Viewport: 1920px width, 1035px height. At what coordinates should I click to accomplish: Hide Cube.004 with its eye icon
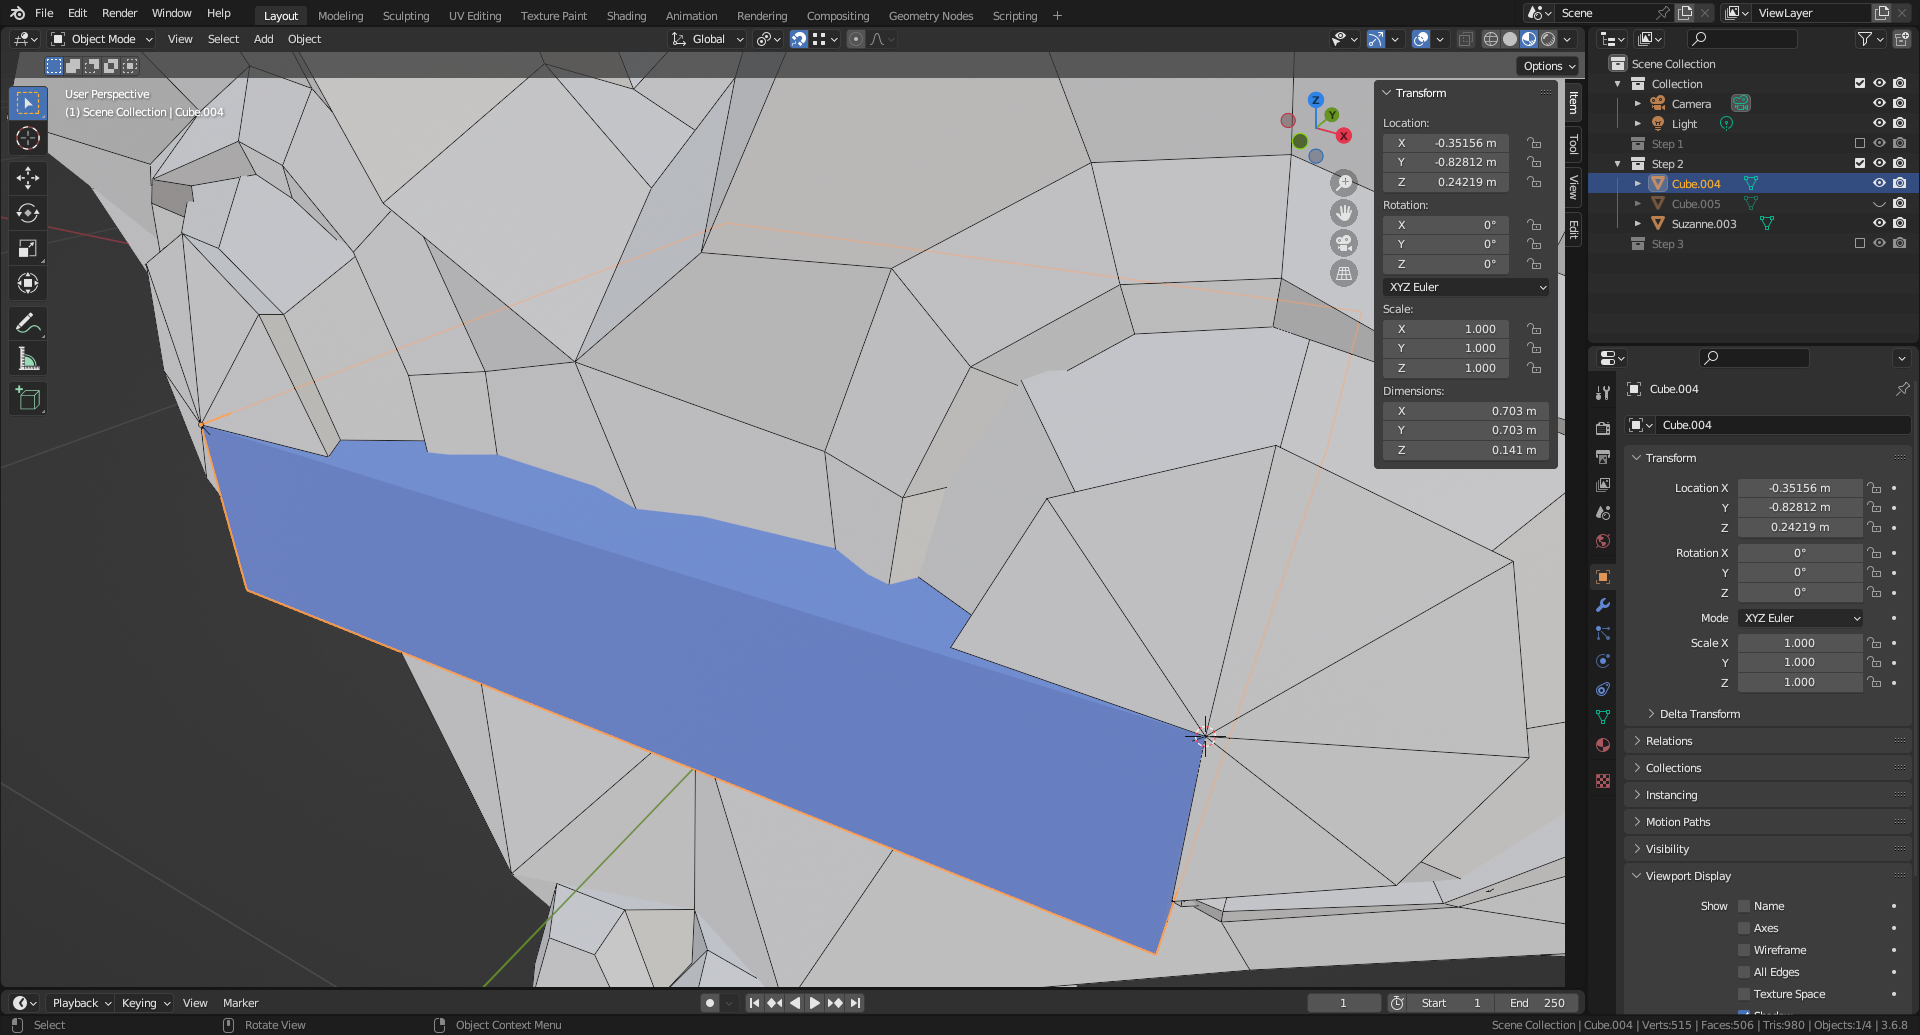tap(1879, 183)
